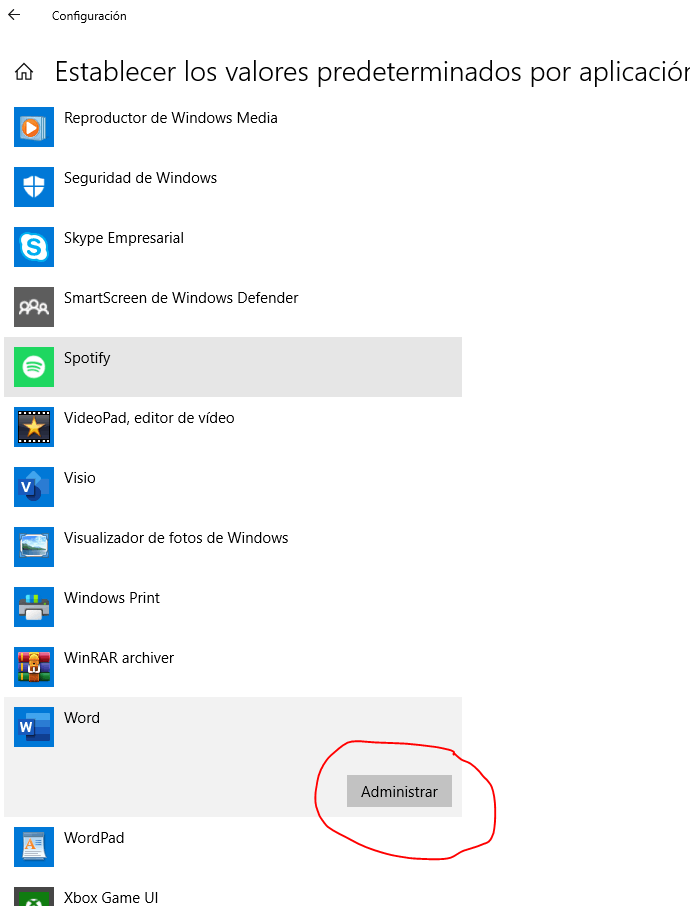Viewport: 690px width, 906px height.
Task: Click the "Xbox Game UI" label
Action: (110, 898)
